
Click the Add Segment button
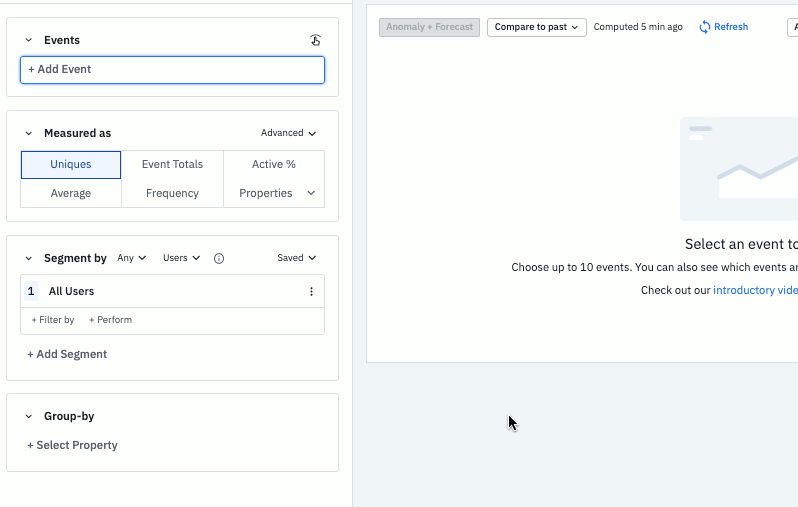67,354
